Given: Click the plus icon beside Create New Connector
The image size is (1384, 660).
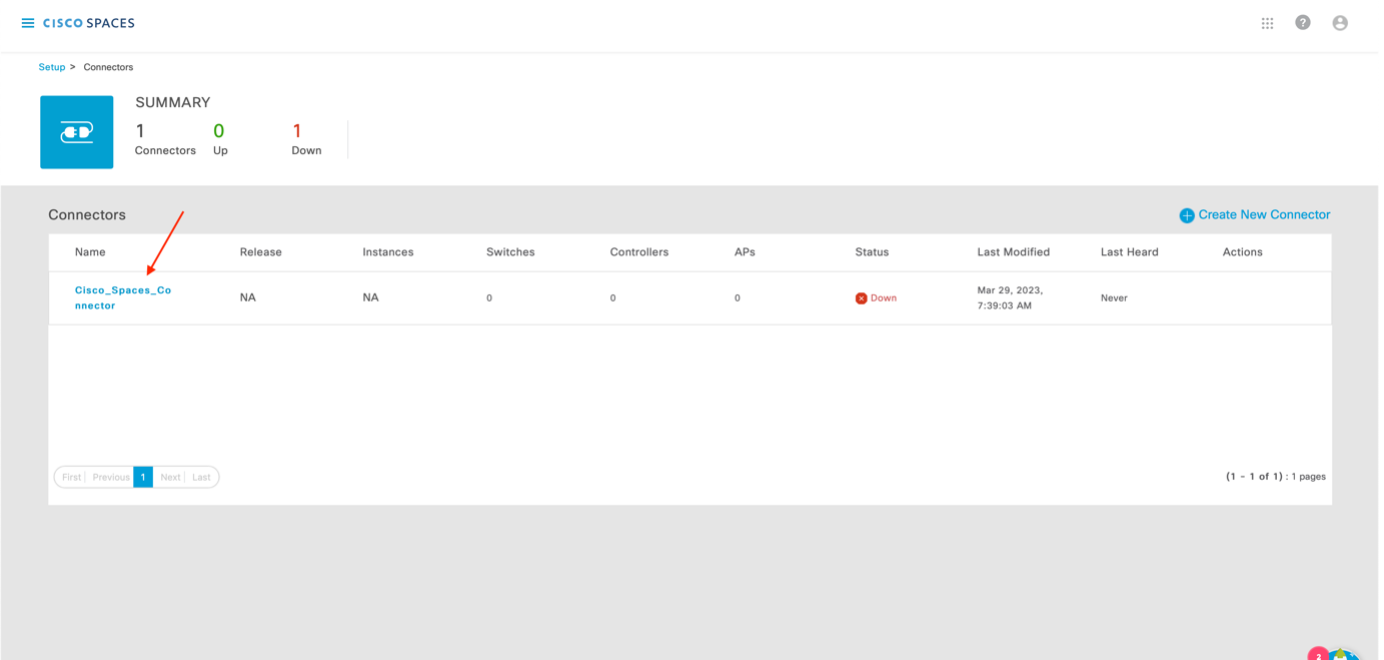Looking at the screenshot, I should tap(1187, 215).
